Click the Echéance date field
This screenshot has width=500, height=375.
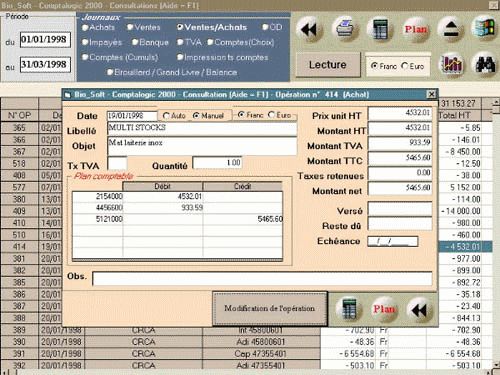tap(393, 241)
